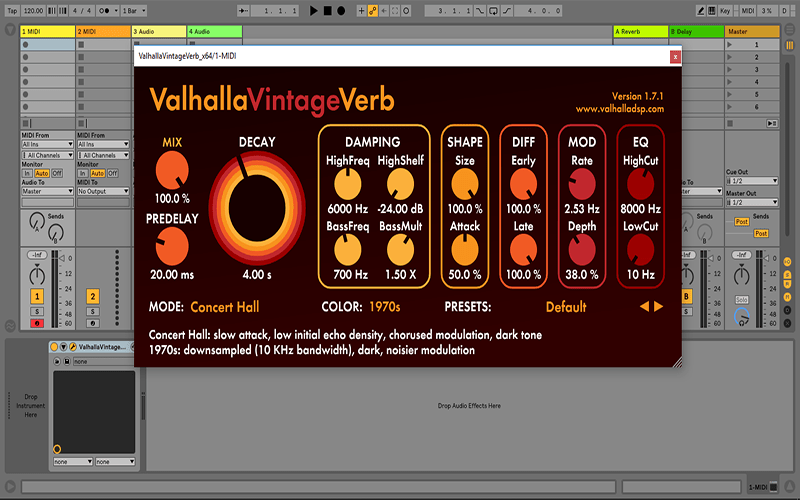Image resolution: width=800 pixels, height=500 pixels.
Task: Click the Punch-Out switch icon
Action: (x=507, y=10)
